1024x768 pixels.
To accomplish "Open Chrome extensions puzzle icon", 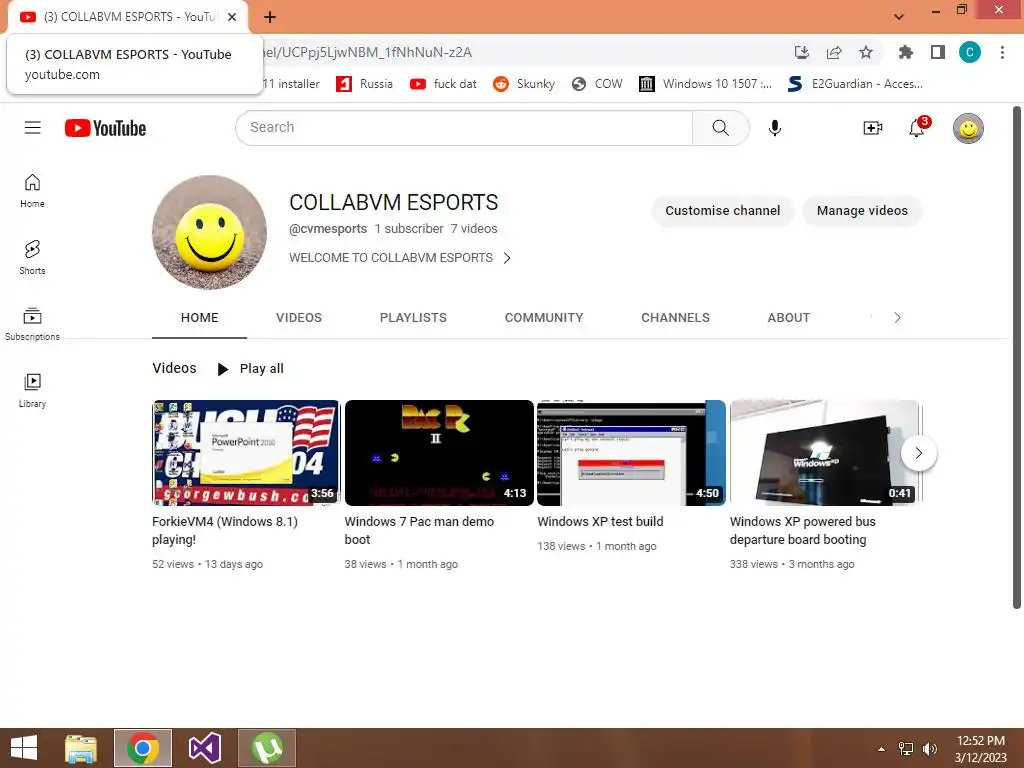I will click(905, 52).
